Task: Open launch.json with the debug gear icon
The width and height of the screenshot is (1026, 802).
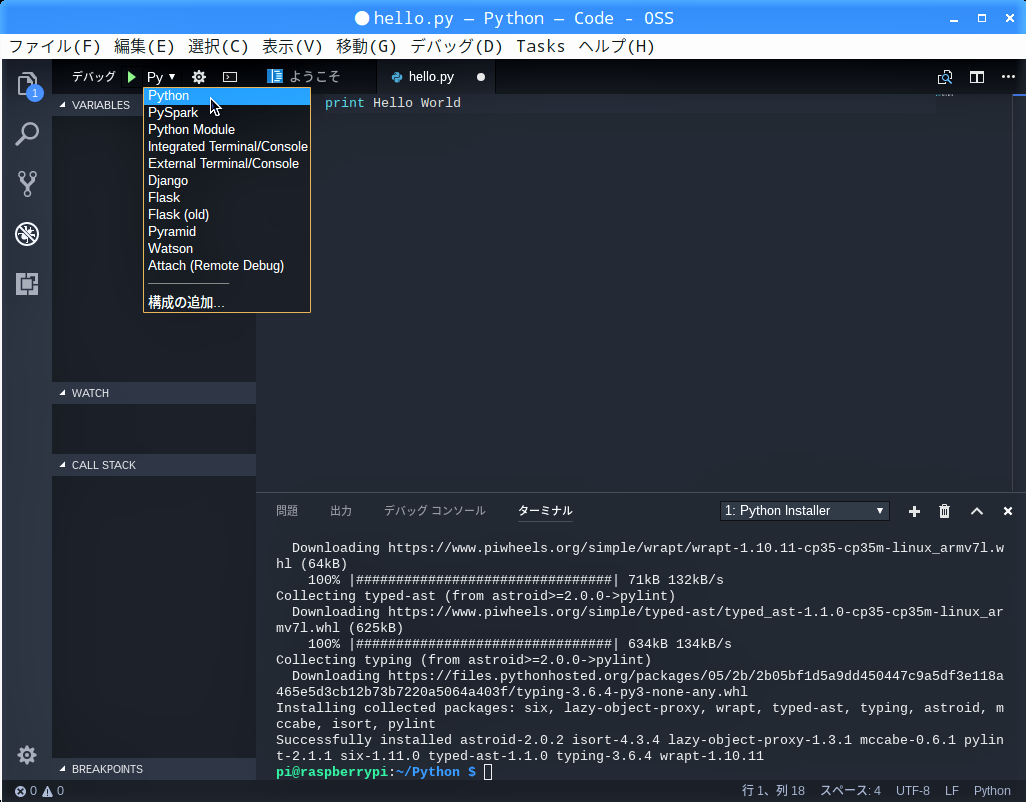Action: click(199, 77)
